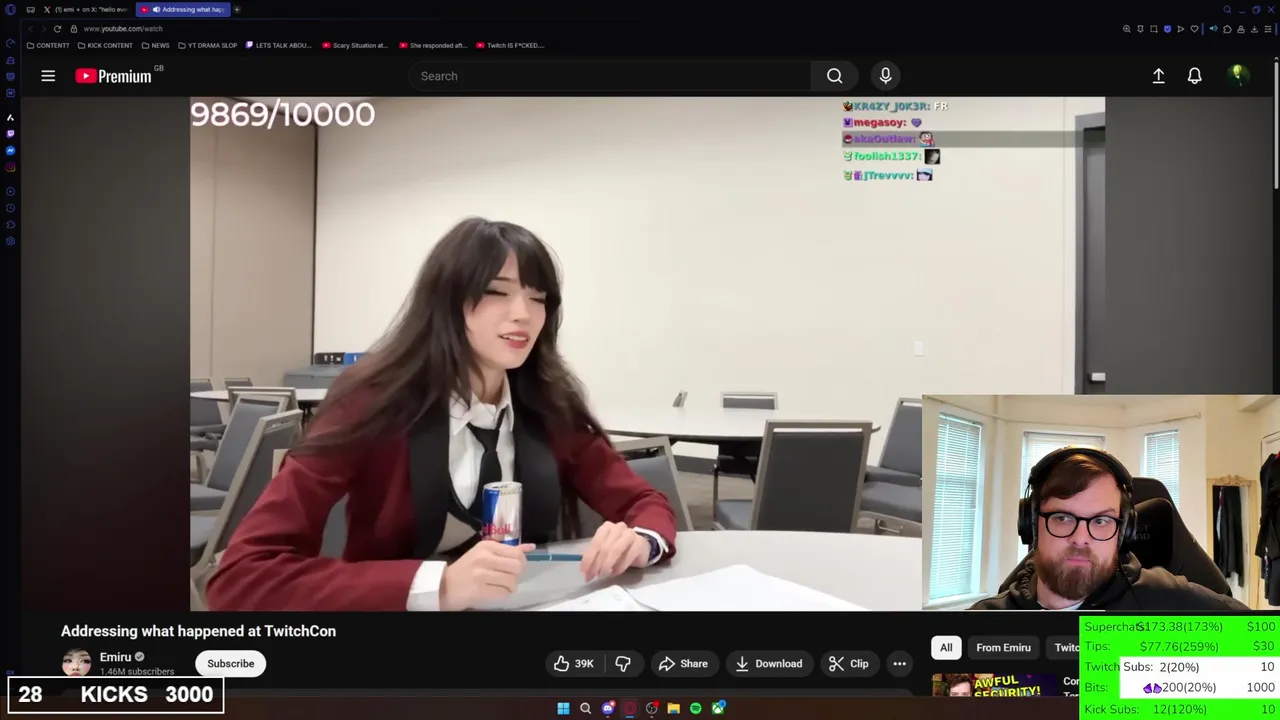
Task: Open a new browser tab
Action: (x=237, y=10)
